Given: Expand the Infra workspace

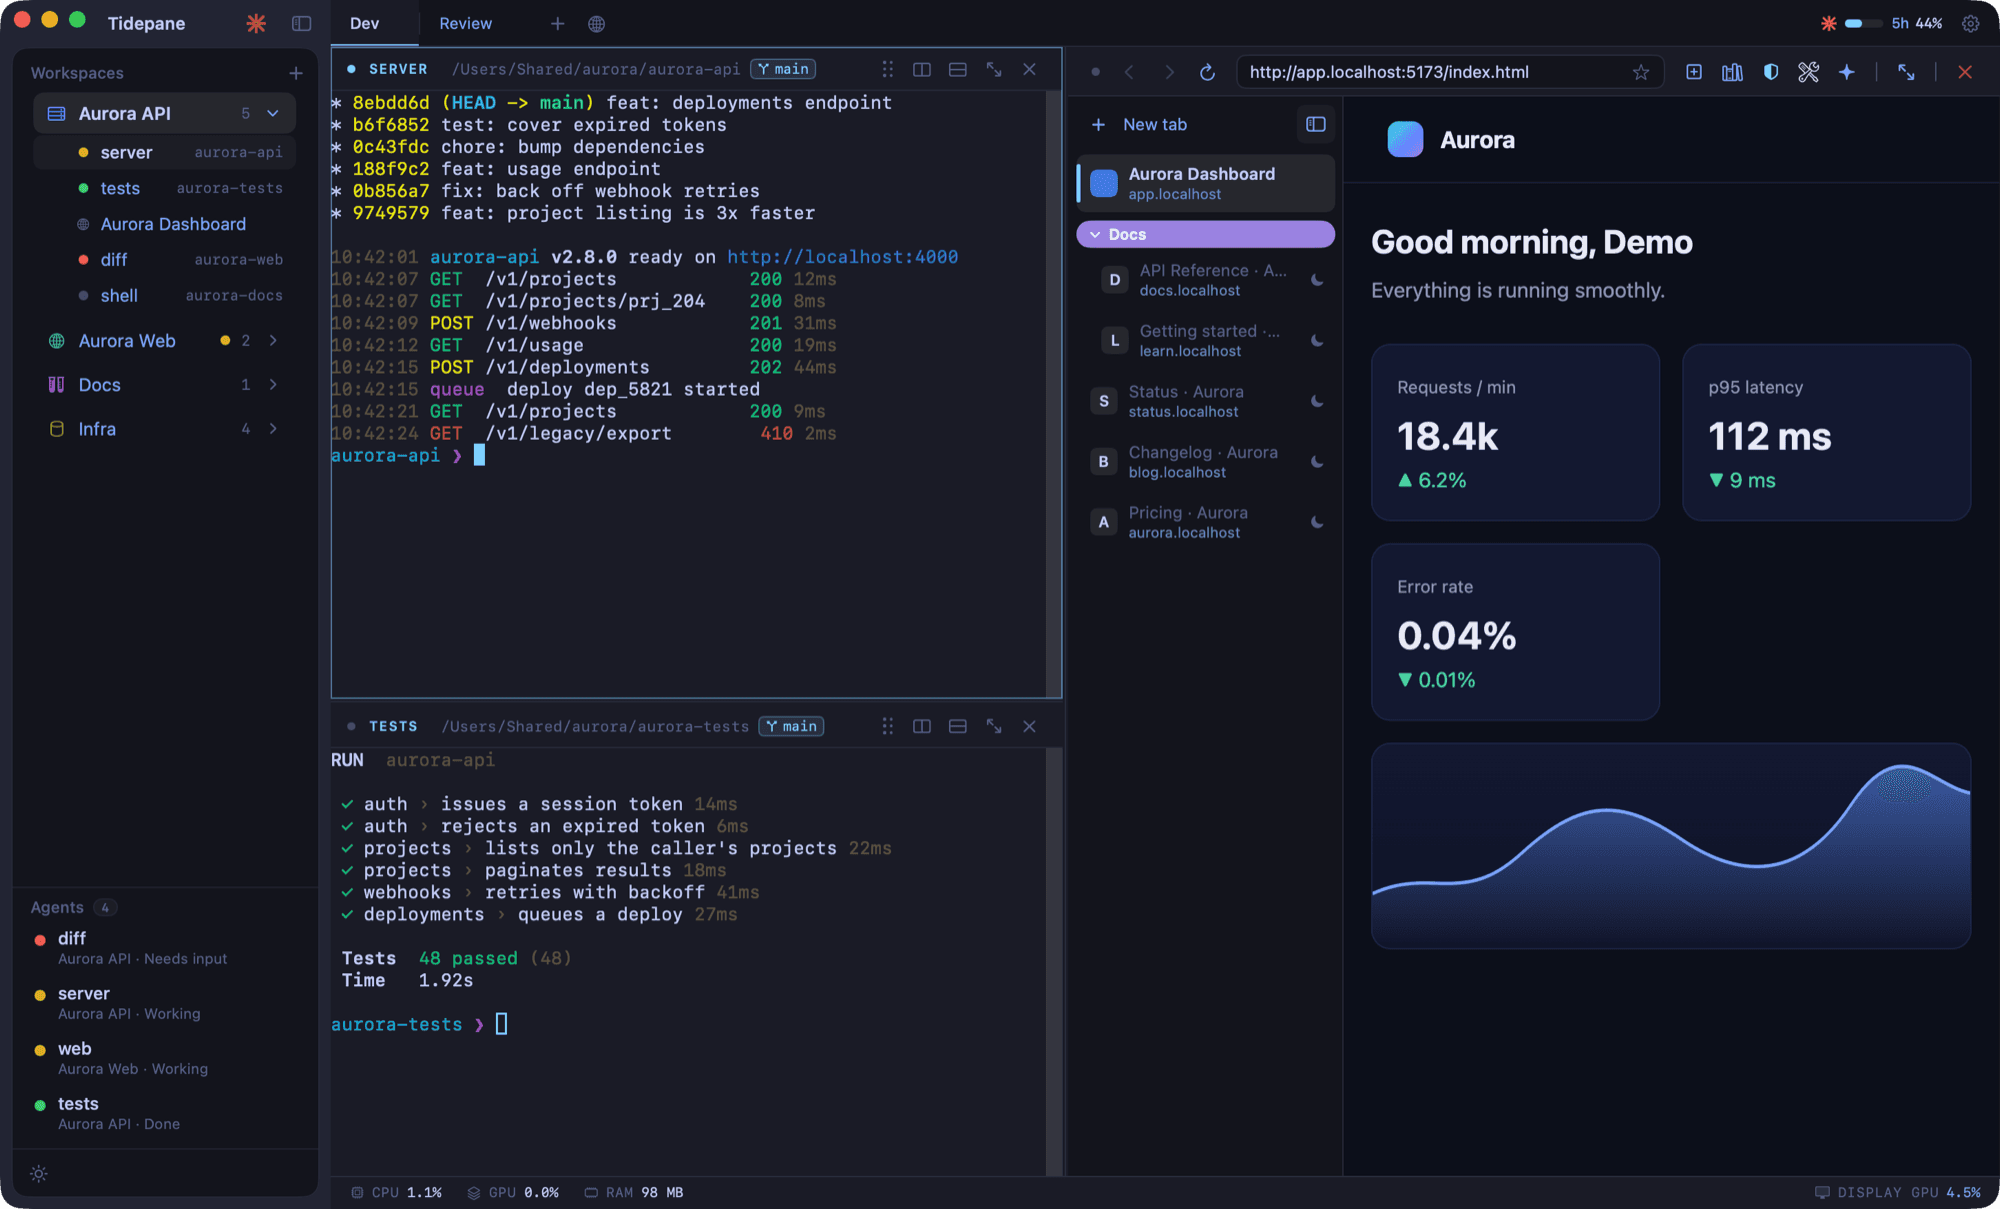Looking at the screenshot, I should tap(273, 429).
